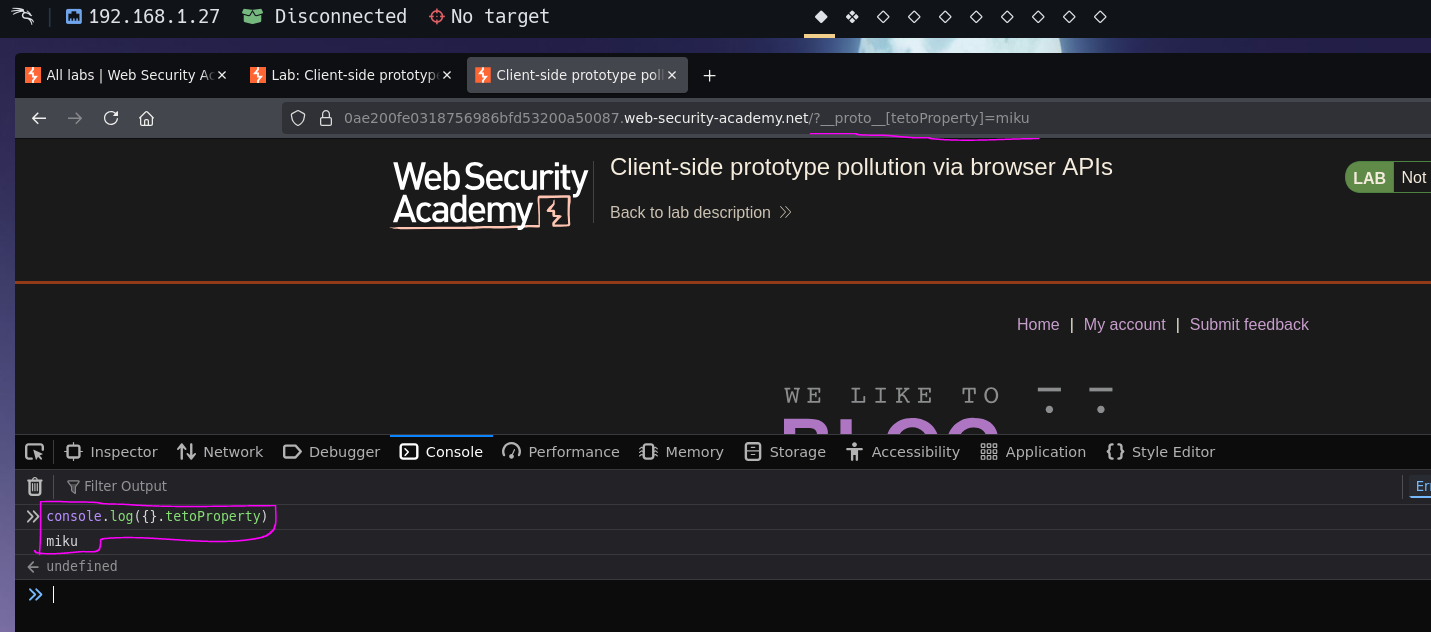
Task: Focus the console command input prompt
Action: (x=740, y=594)
